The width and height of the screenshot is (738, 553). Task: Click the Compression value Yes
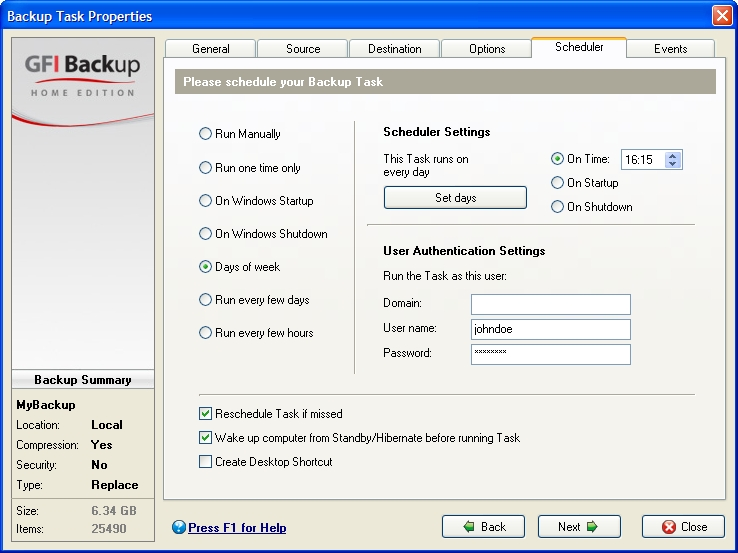tap(102, 445)
